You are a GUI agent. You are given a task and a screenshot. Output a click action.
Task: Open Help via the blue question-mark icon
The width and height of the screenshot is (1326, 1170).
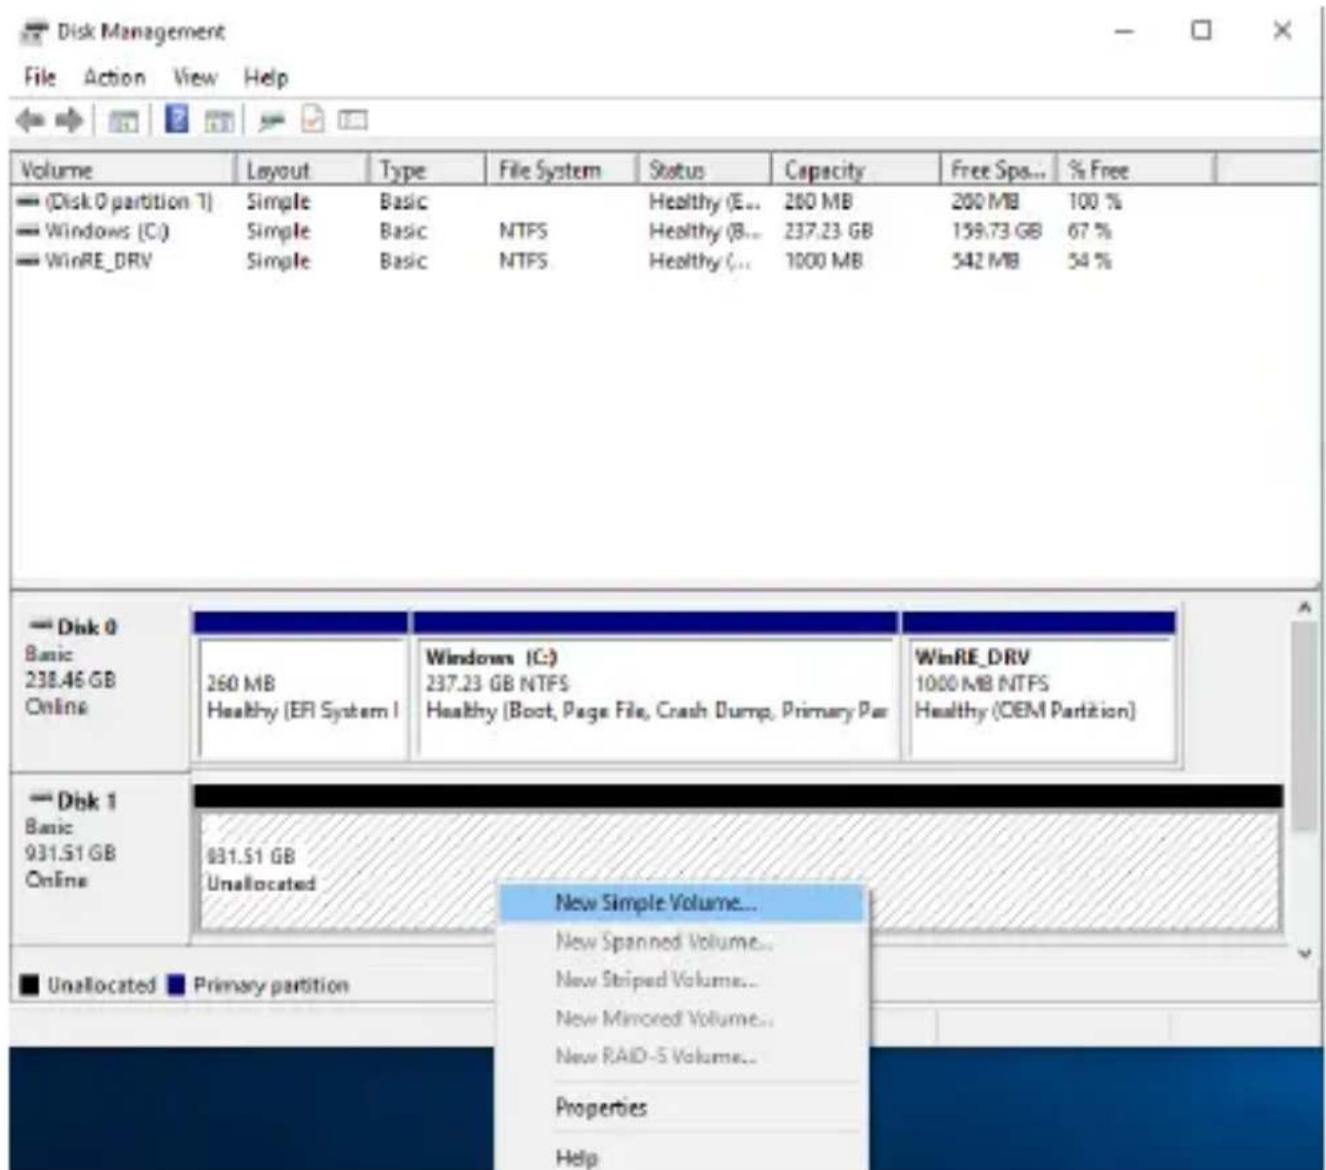177,120
